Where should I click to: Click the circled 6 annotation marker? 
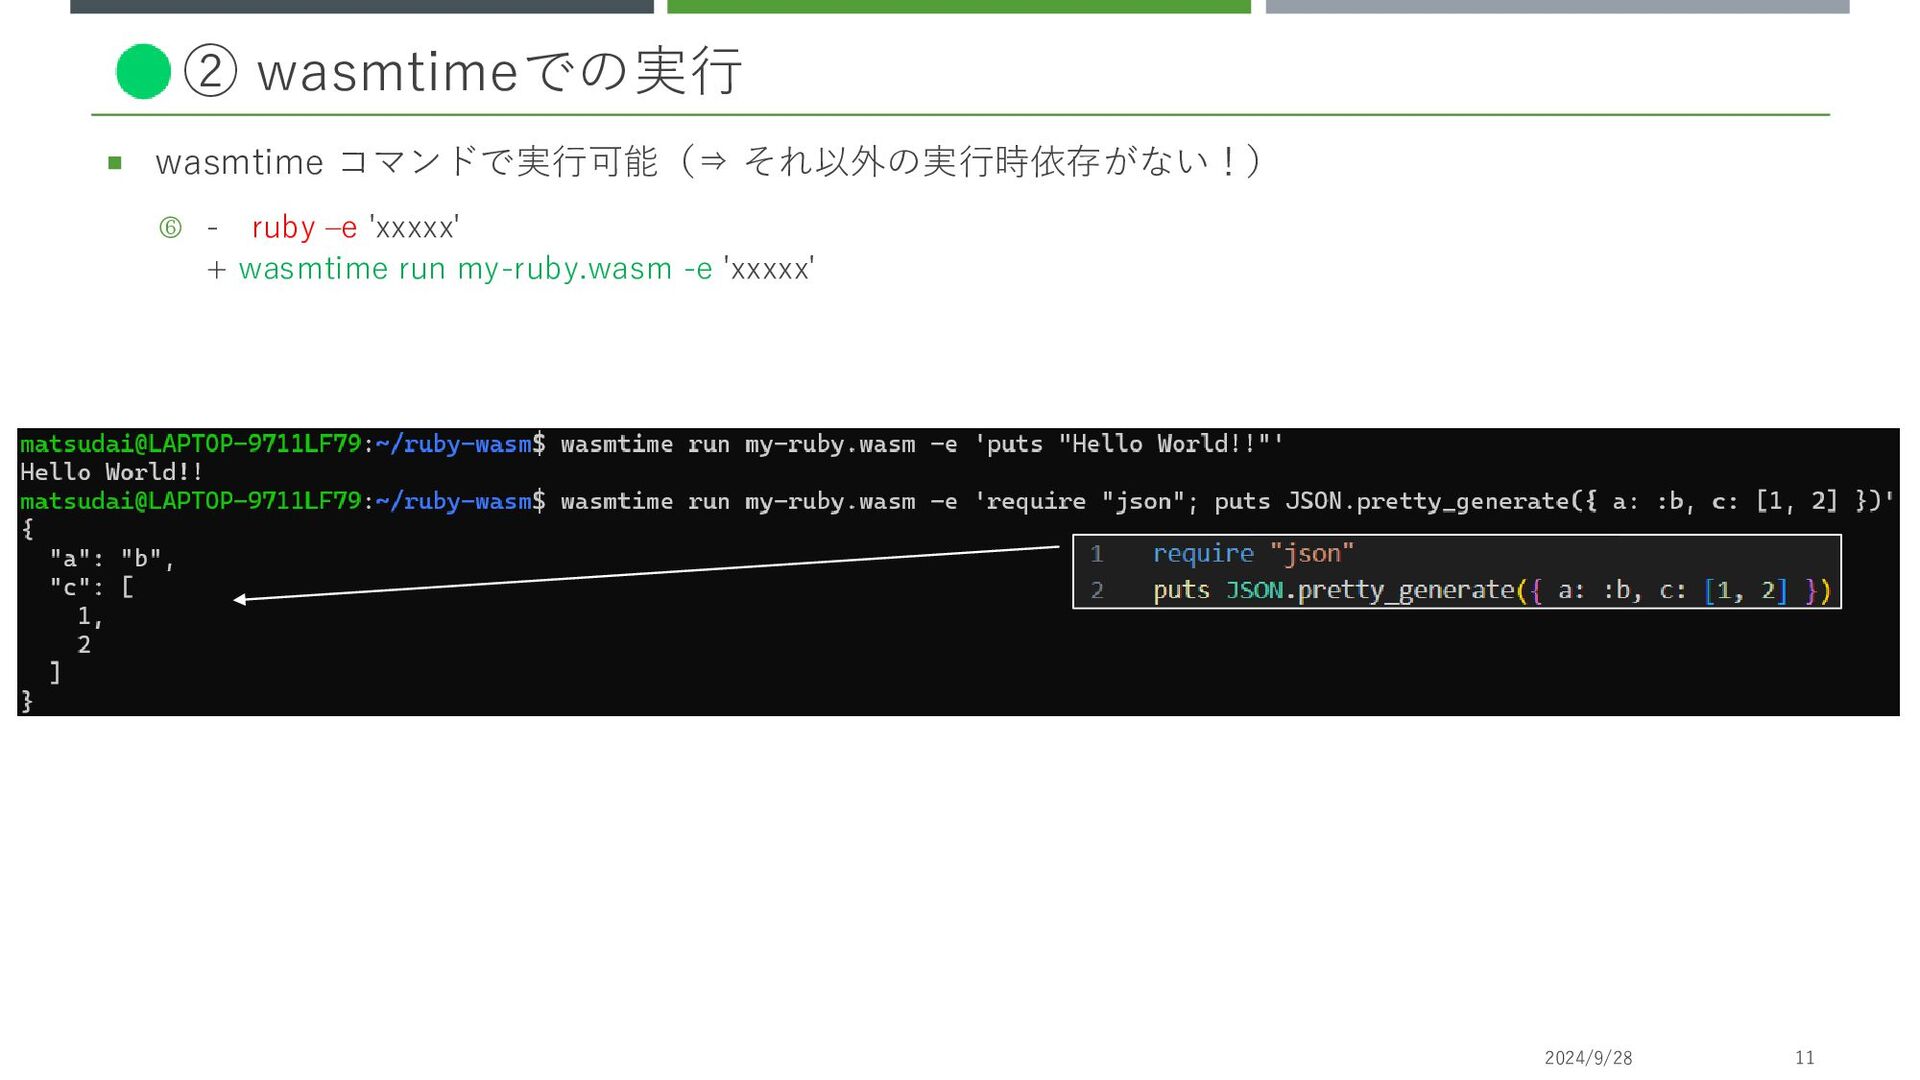[x=171, y=228]
